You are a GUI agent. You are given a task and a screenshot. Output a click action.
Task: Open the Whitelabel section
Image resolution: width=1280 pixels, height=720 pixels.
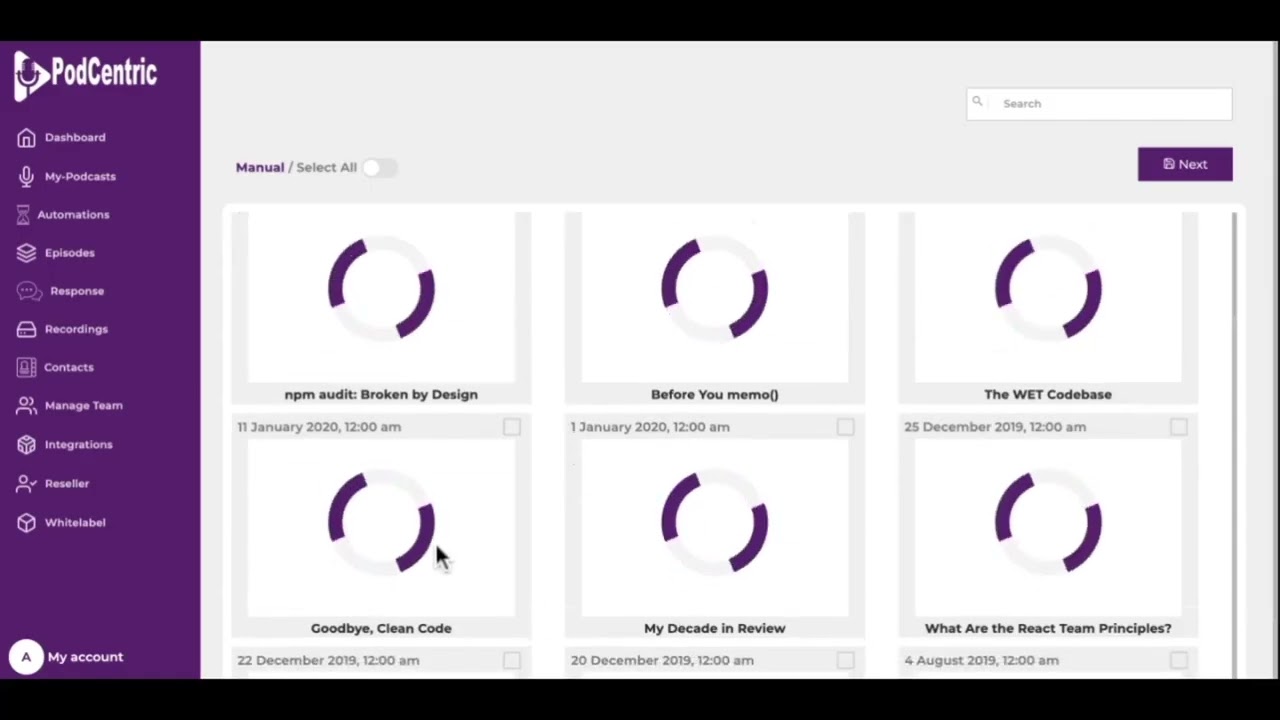(75, 523)
